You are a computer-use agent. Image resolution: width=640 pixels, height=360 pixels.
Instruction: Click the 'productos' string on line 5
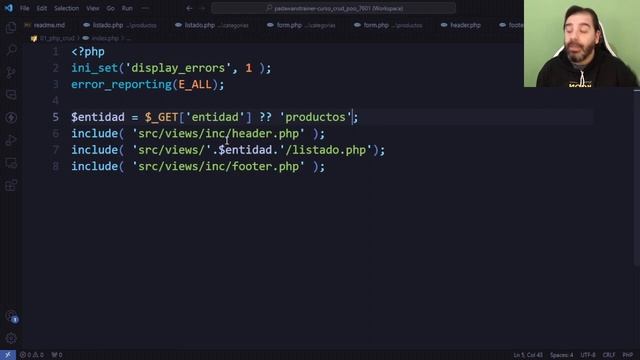pos(315,117)
